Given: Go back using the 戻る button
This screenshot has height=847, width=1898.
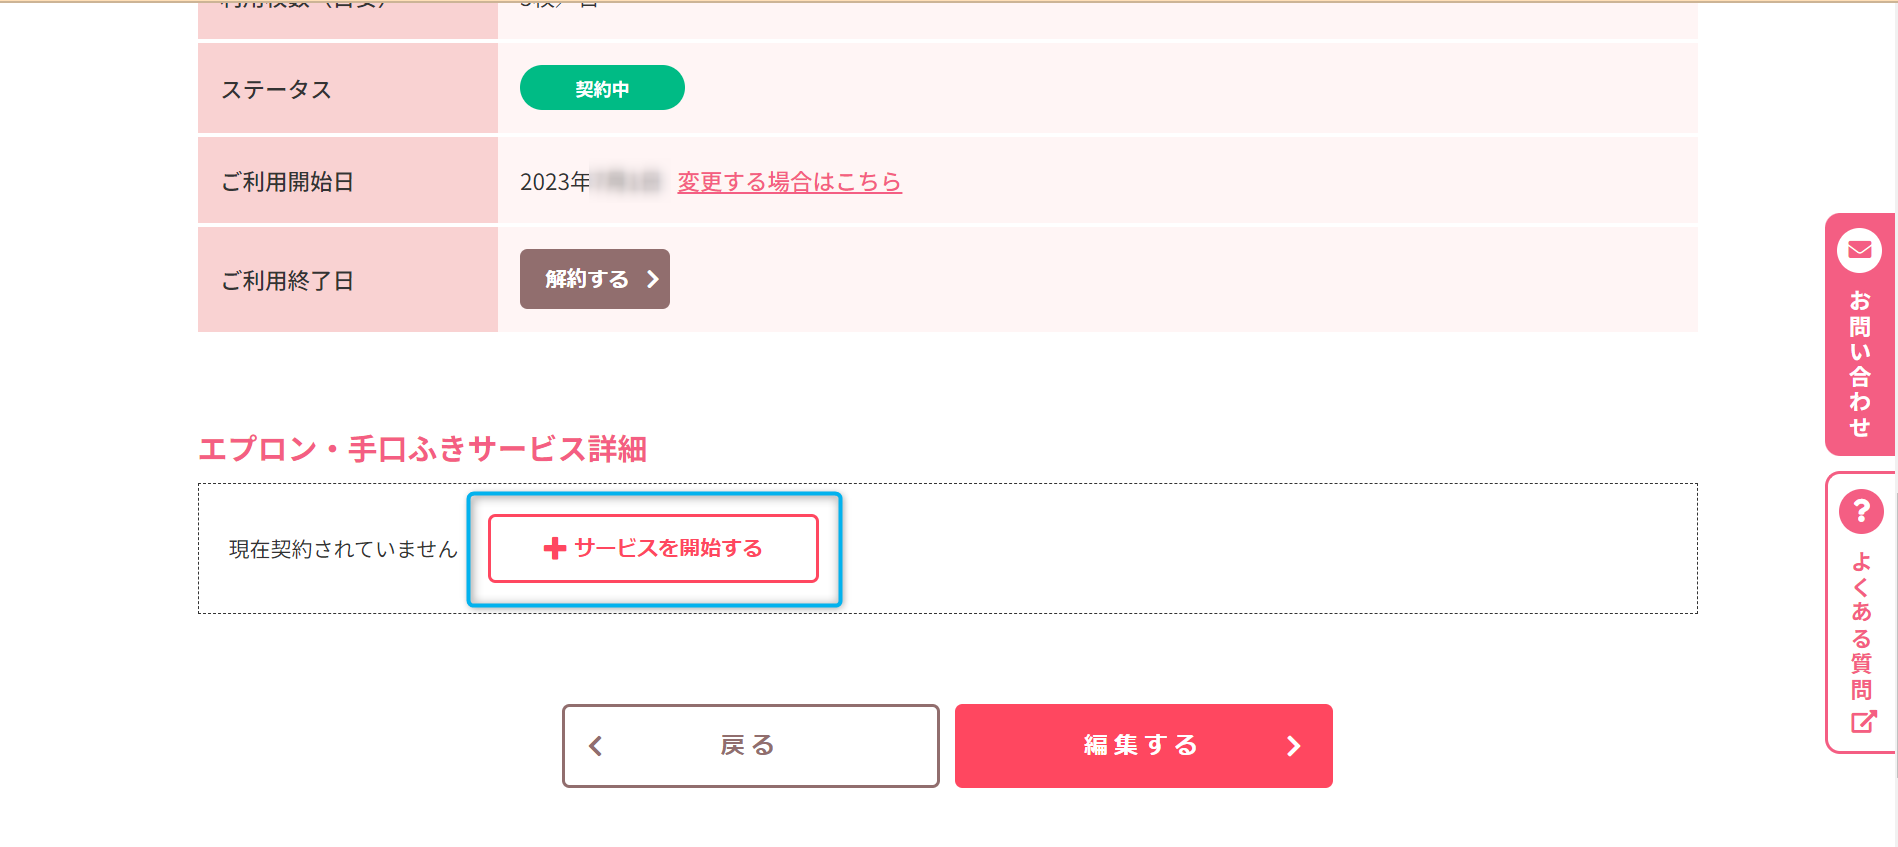Looking at the screenshot, I should coord(750,746).
